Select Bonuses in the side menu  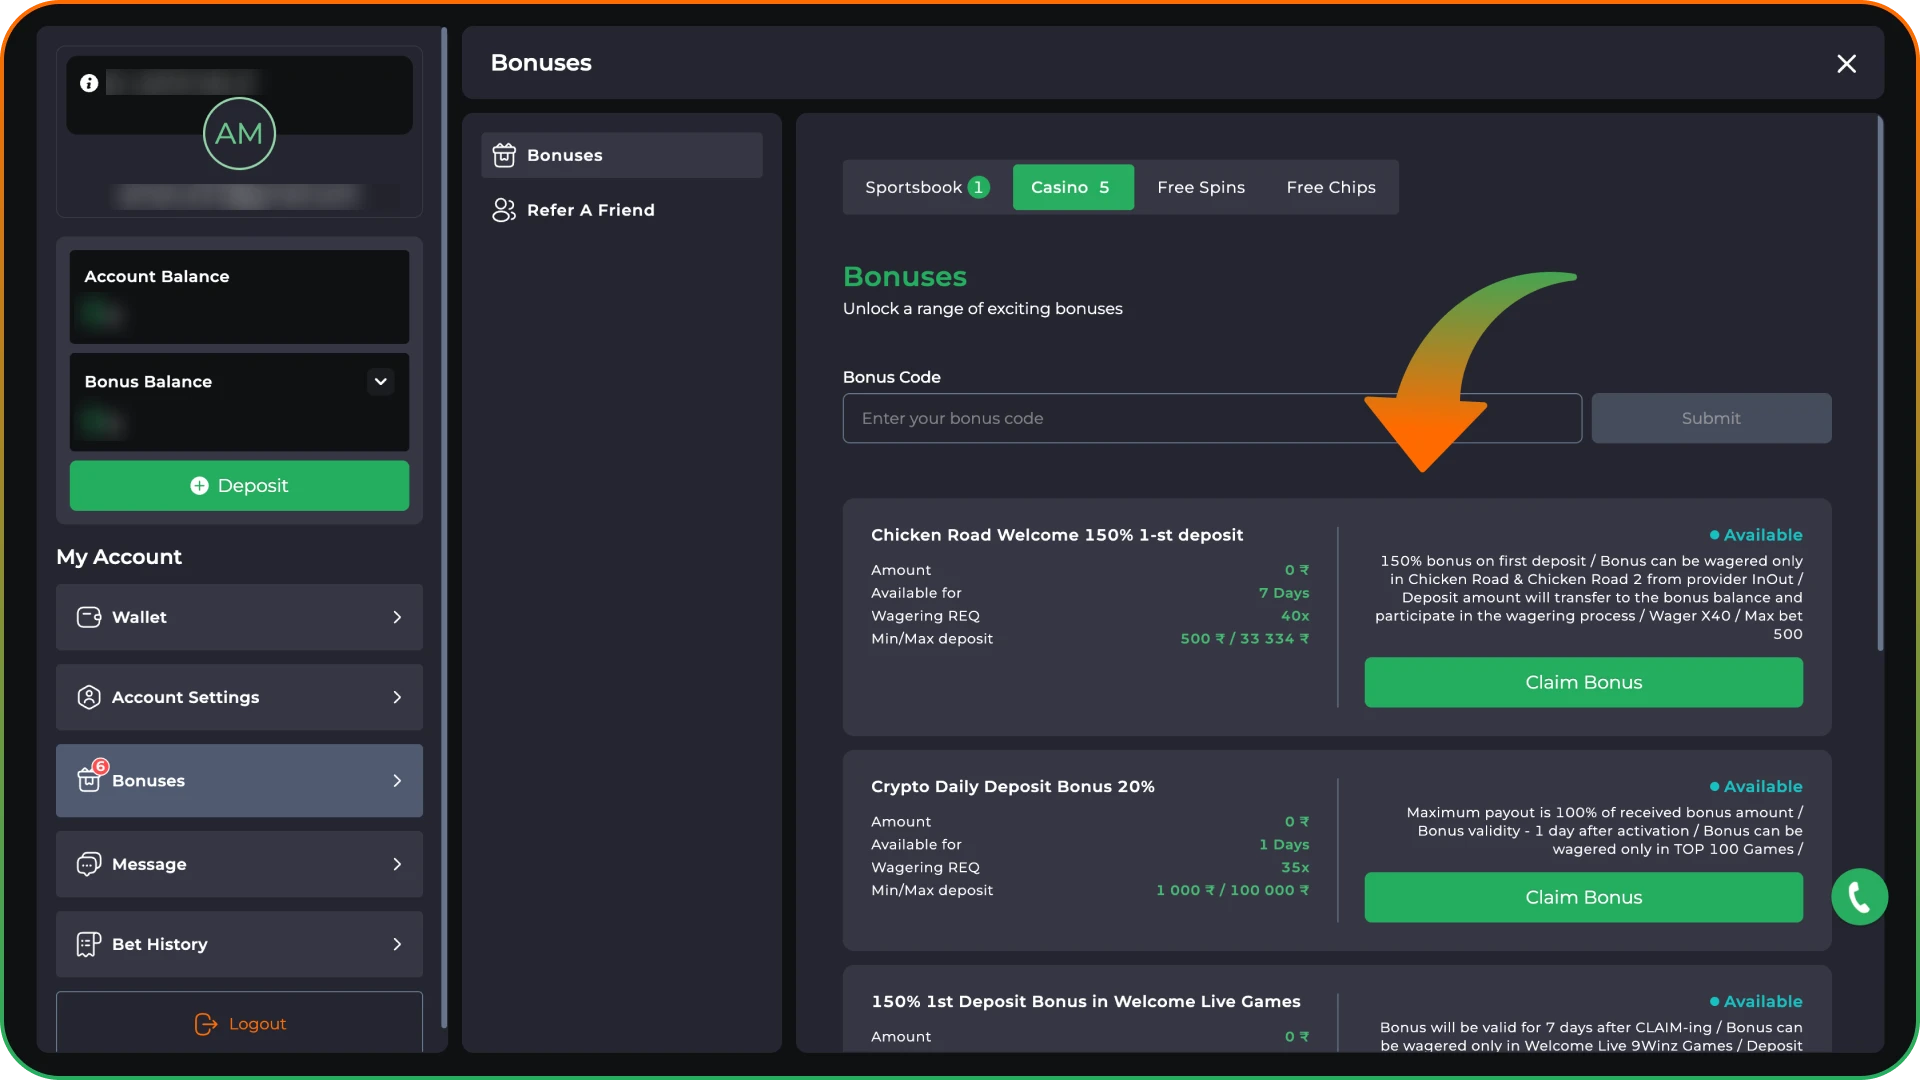click(x=621, y=155)
